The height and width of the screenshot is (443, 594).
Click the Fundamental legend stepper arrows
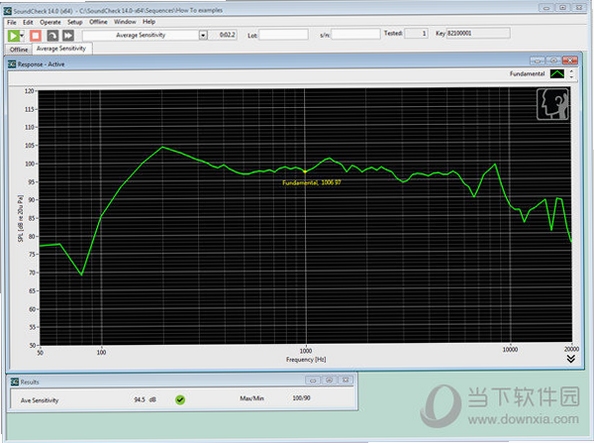coord(571,74)
